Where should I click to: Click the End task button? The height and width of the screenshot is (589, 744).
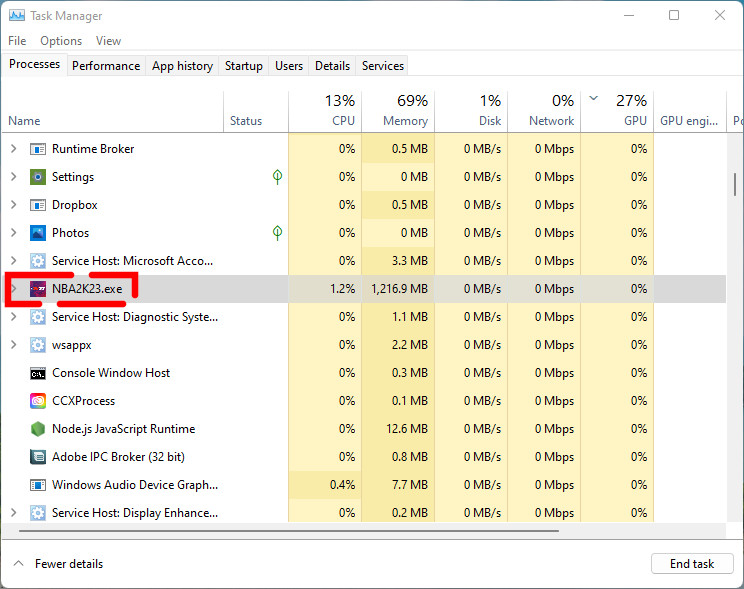pos(692,564)
